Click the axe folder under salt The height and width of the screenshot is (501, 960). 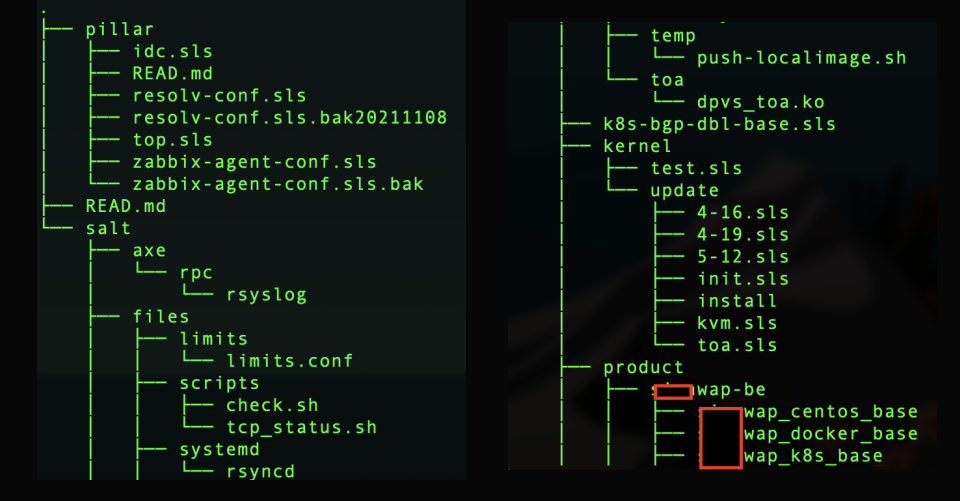[x=149, y=250]
